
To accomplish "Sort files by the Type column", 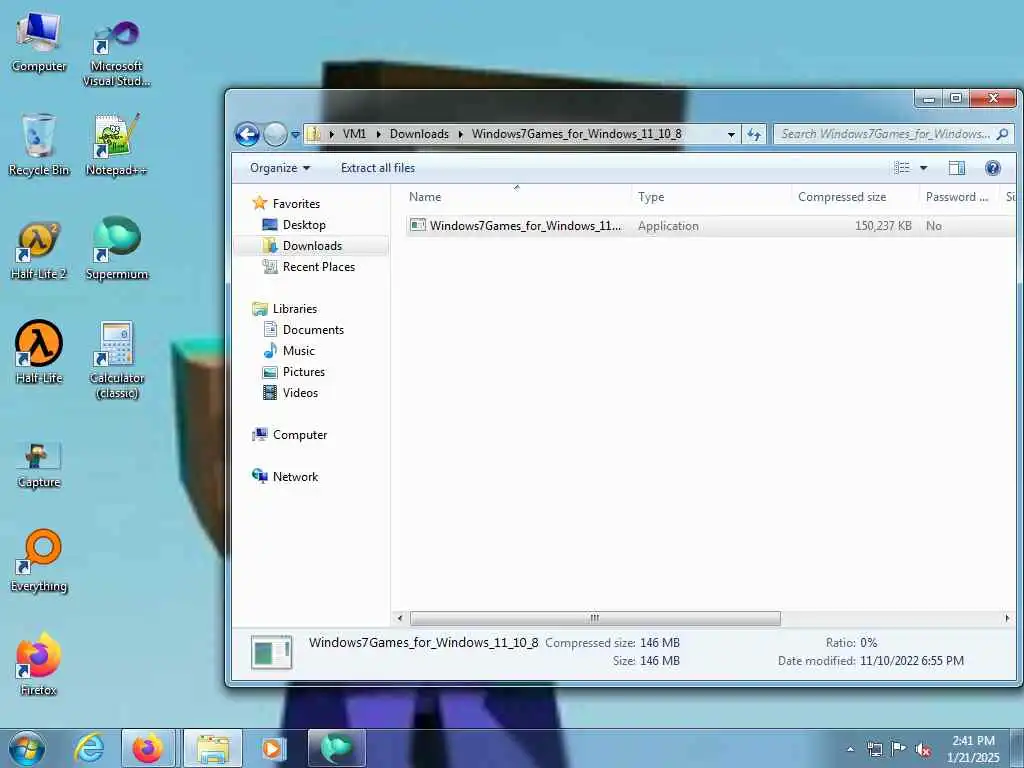I will click(651, 197).
